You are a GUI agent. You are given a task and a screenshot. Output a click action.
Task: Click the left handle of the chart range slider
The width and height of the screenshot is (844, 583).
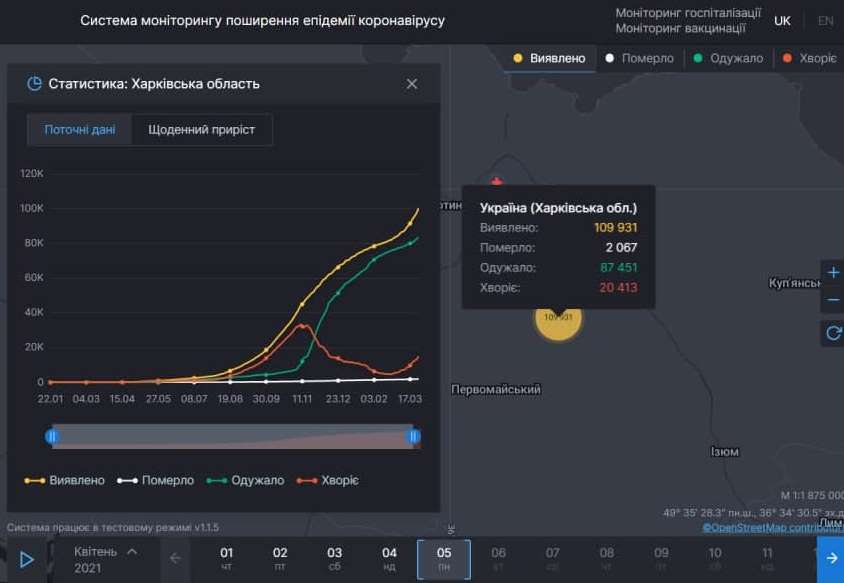pos(51,436)
